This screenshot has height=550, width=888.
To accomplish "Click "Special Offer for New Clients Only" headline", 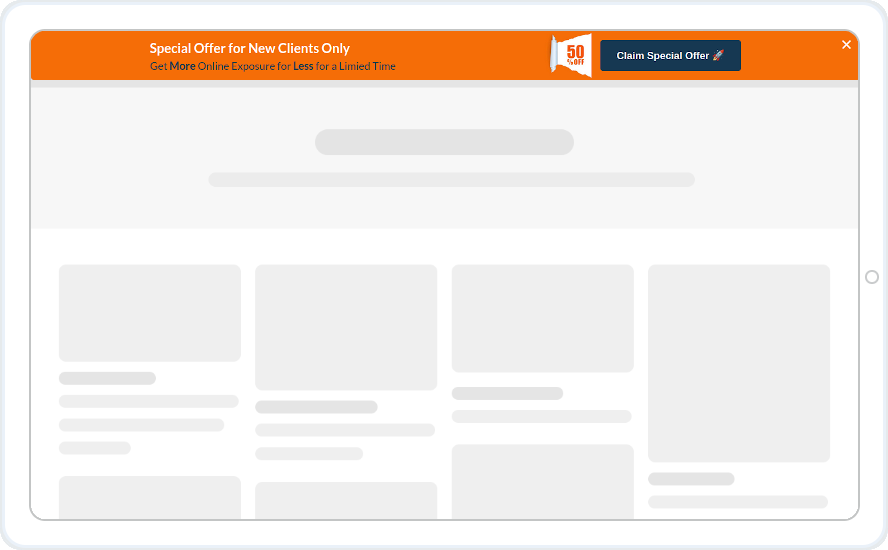I will 250,48.
